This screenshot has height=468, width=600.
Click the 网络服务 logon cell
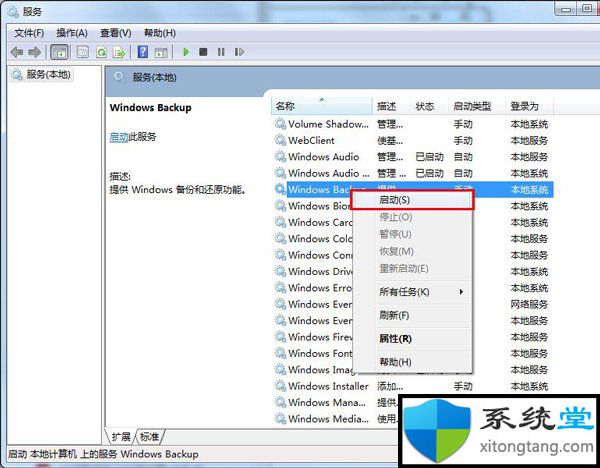pos(529,304)
